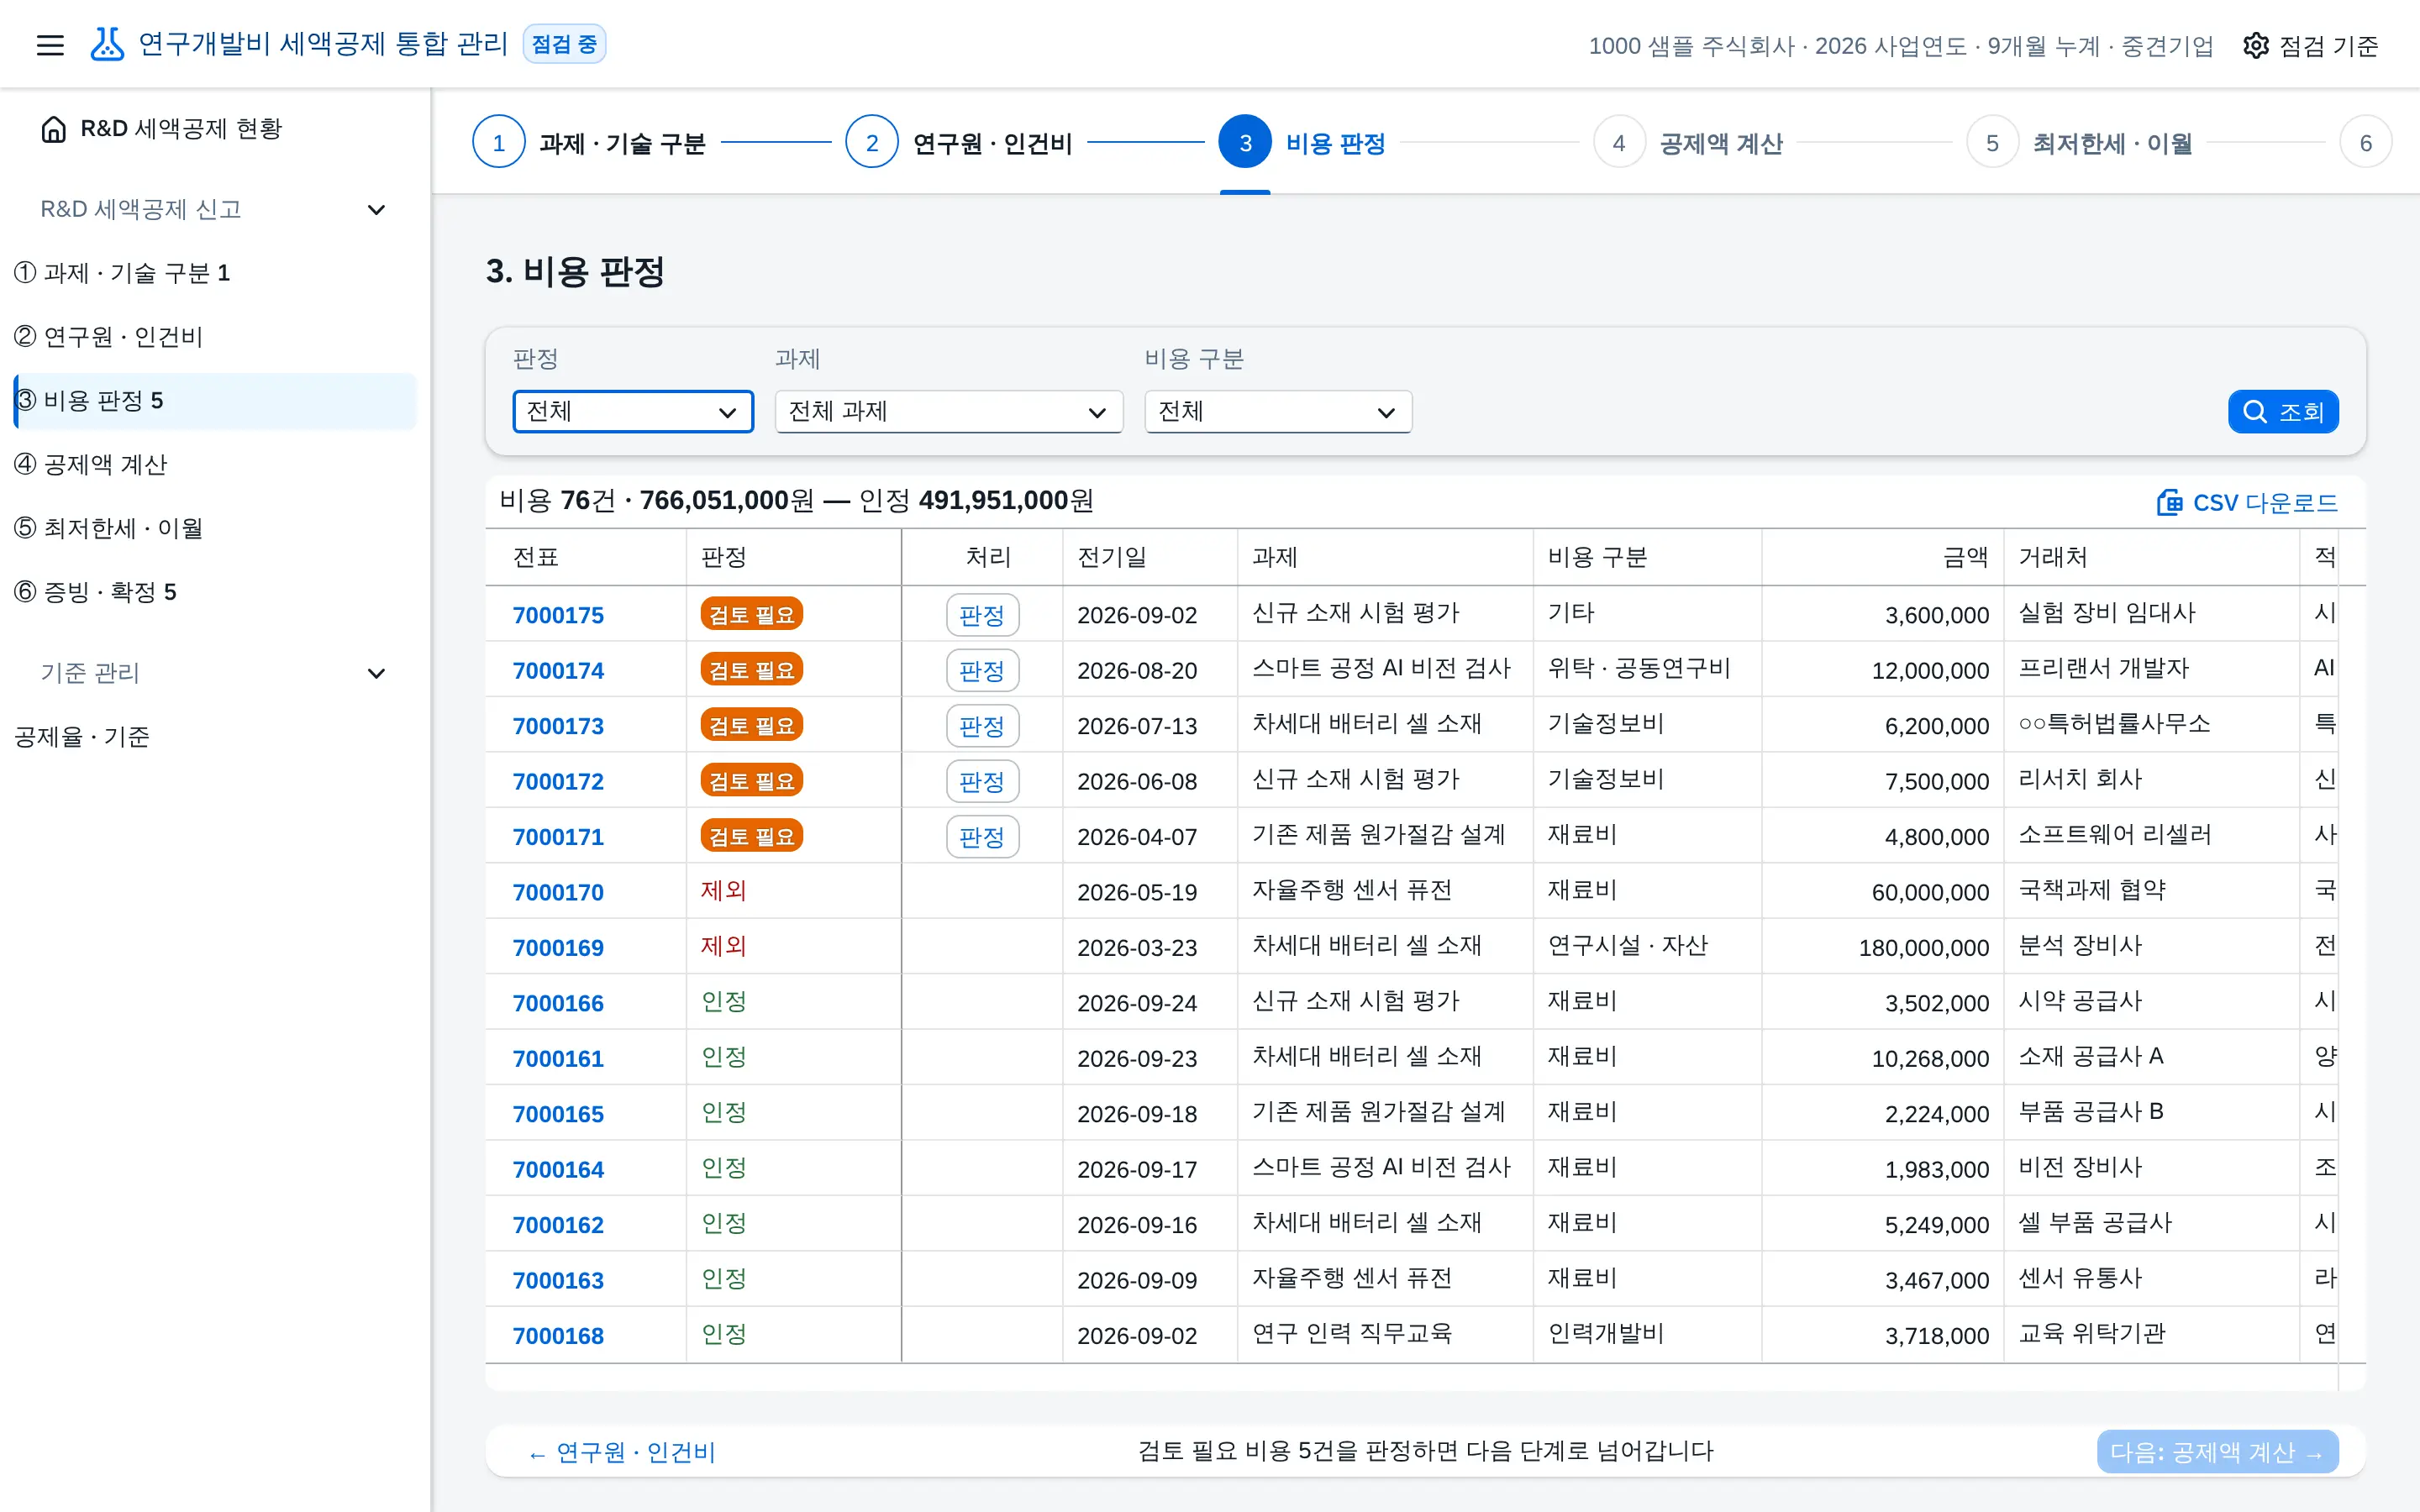
Task: Click the magnifier icon in 조회 button
Action: [x=2255, y=412]
